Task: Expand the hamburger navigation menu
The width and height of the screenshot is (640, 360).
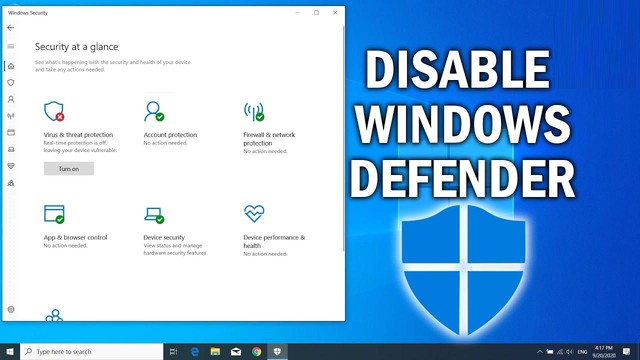Action: coord(11,46)
